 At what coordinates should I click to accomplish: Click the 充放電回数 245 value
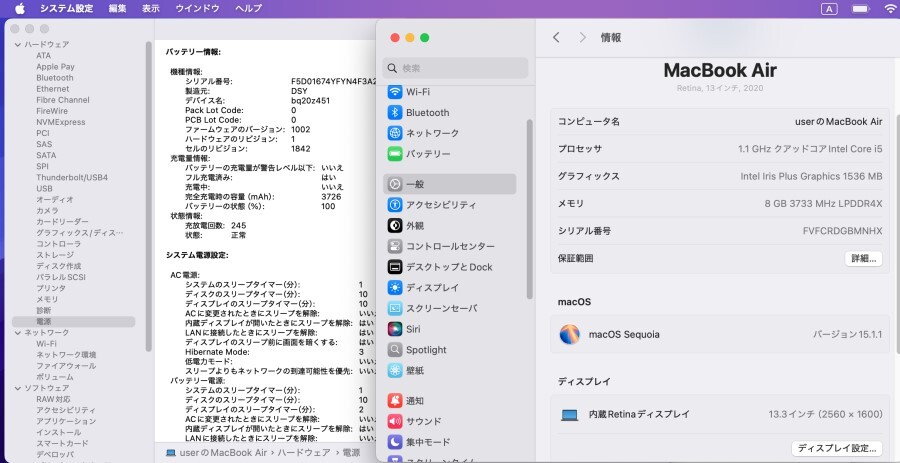(x=238, y=226)
